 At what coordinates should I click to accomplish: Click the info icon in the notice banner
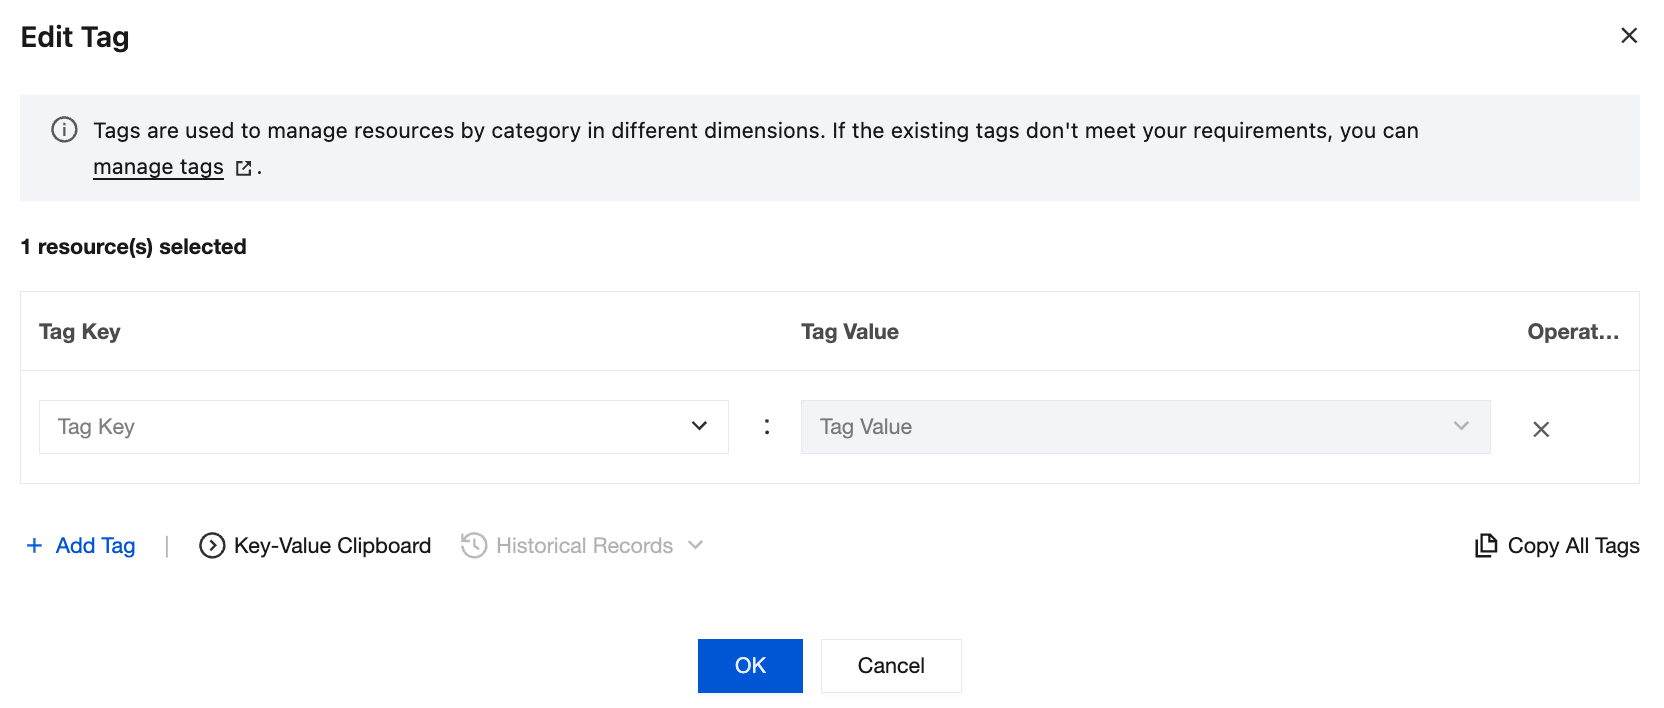[64, 130]
